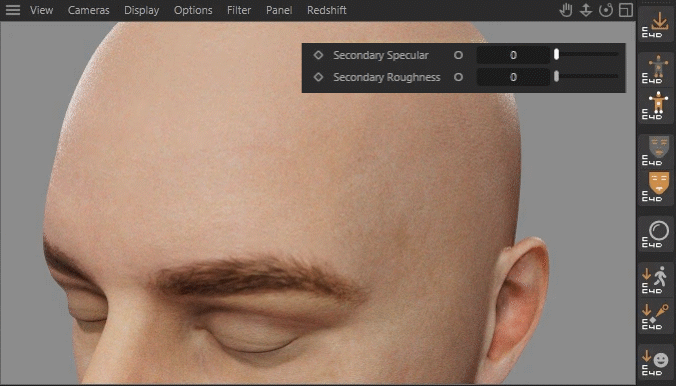676x386 pixels.
Task: Toggle Secondary Specular keyframe diamond
Action: (318, 55)
